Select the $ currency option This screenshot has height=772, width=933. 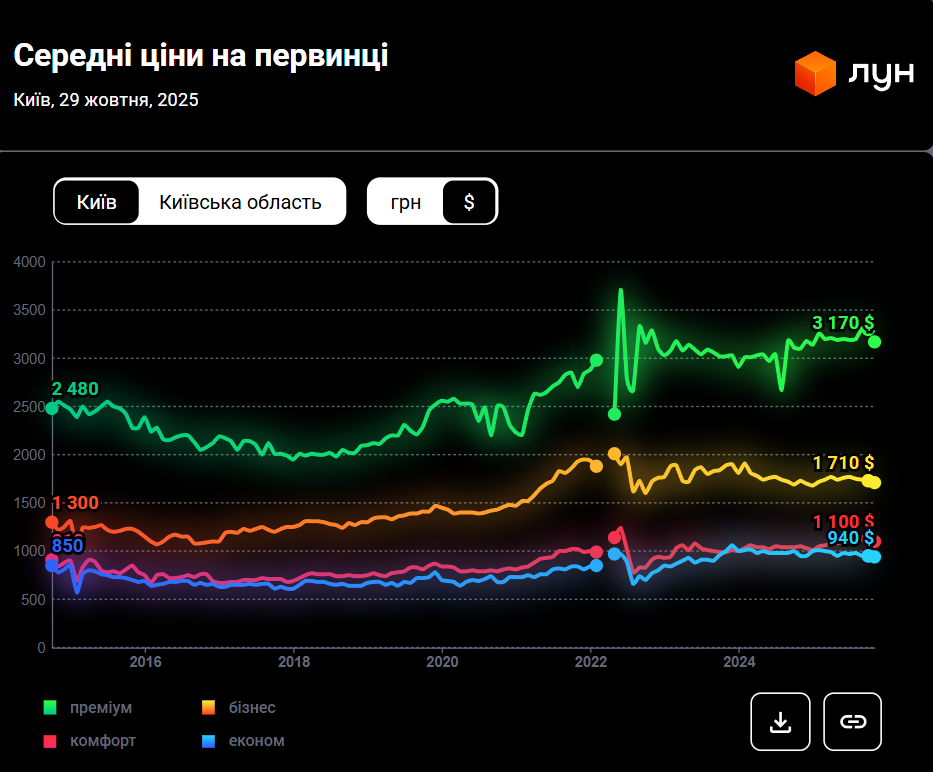(x=469, y=202)
